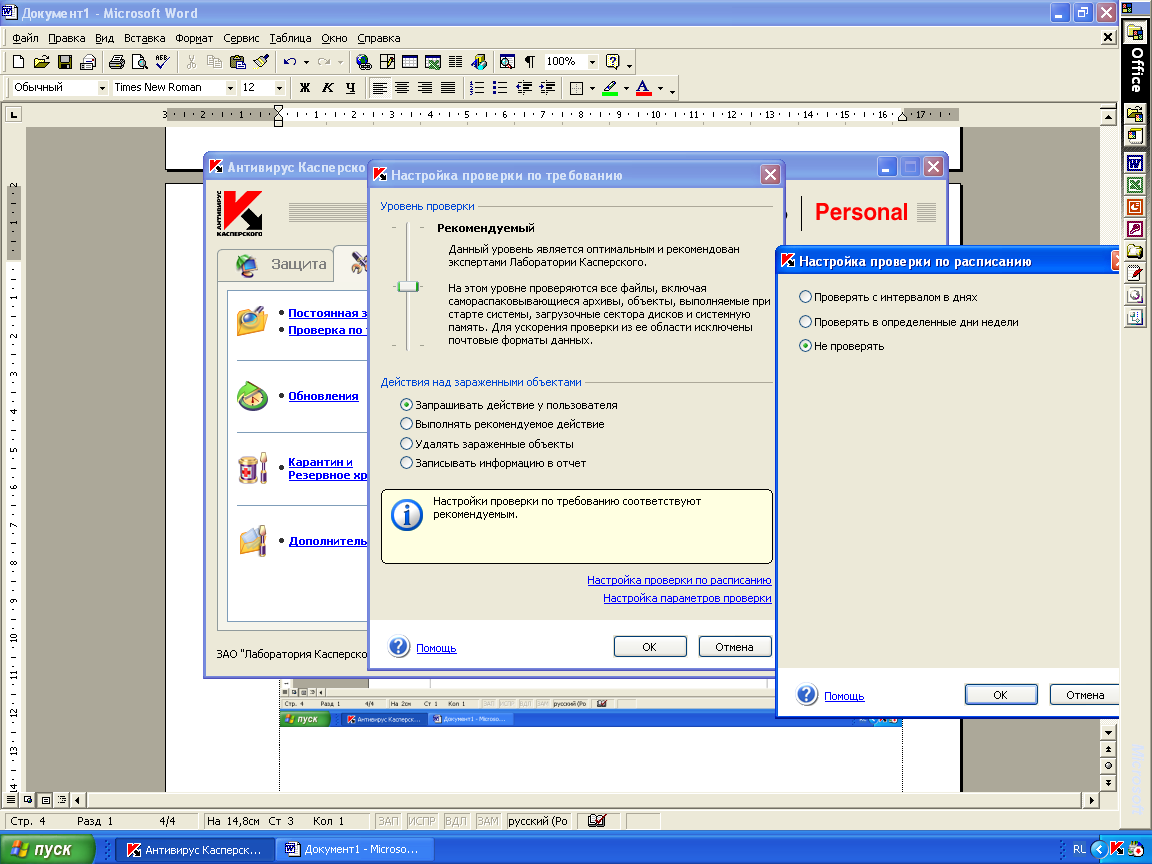
Task: Justify the text alignment
Action: pos(447,88)
